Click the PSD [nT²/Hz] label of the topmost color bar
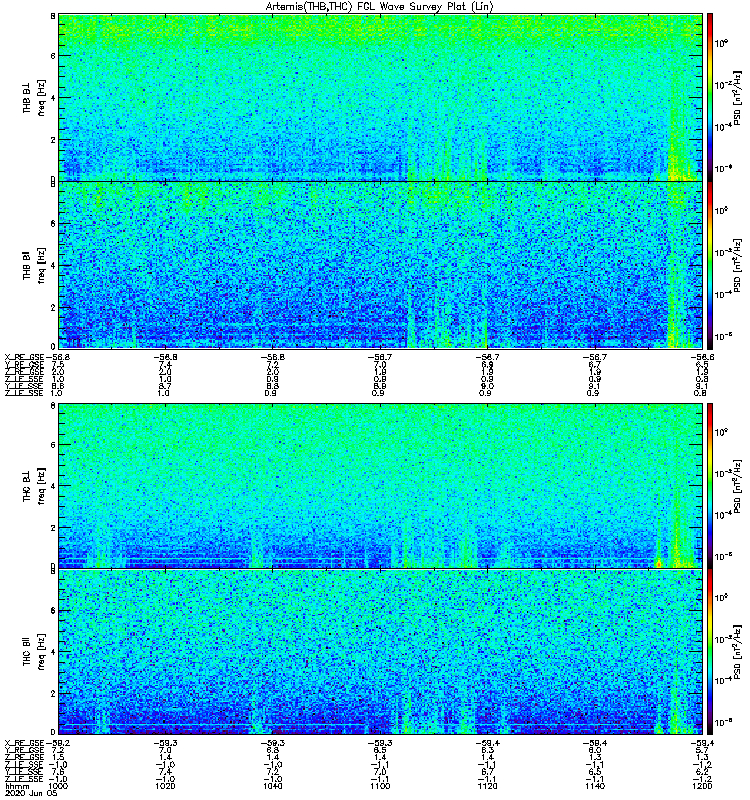This screenshot has width=750, height=800. pos(737,97)
